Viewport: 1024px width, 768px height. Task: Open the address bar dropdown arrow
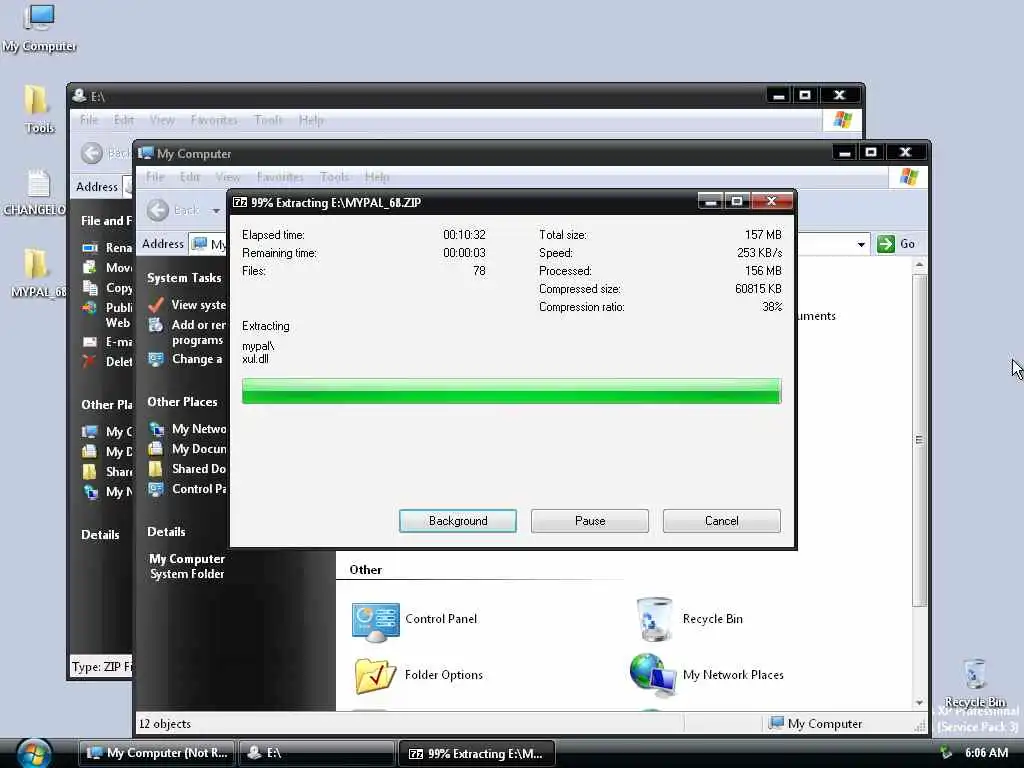(x=861, y=244)
